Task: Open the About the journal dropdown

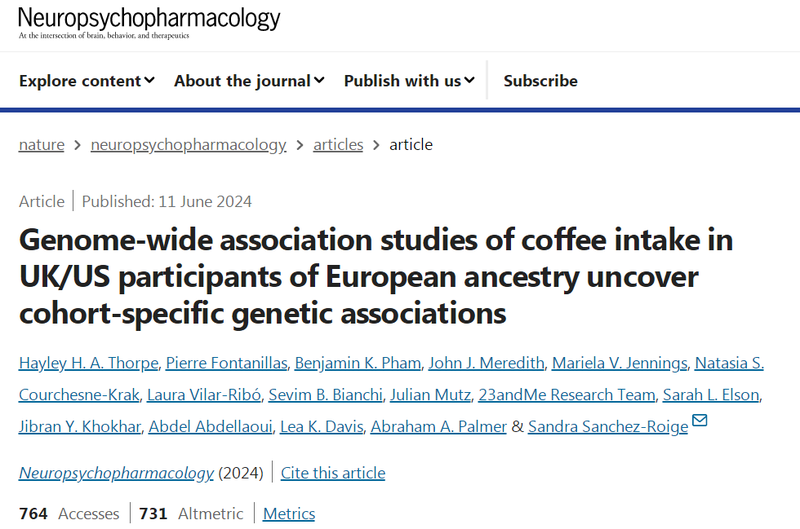Action: click(249, 81)
